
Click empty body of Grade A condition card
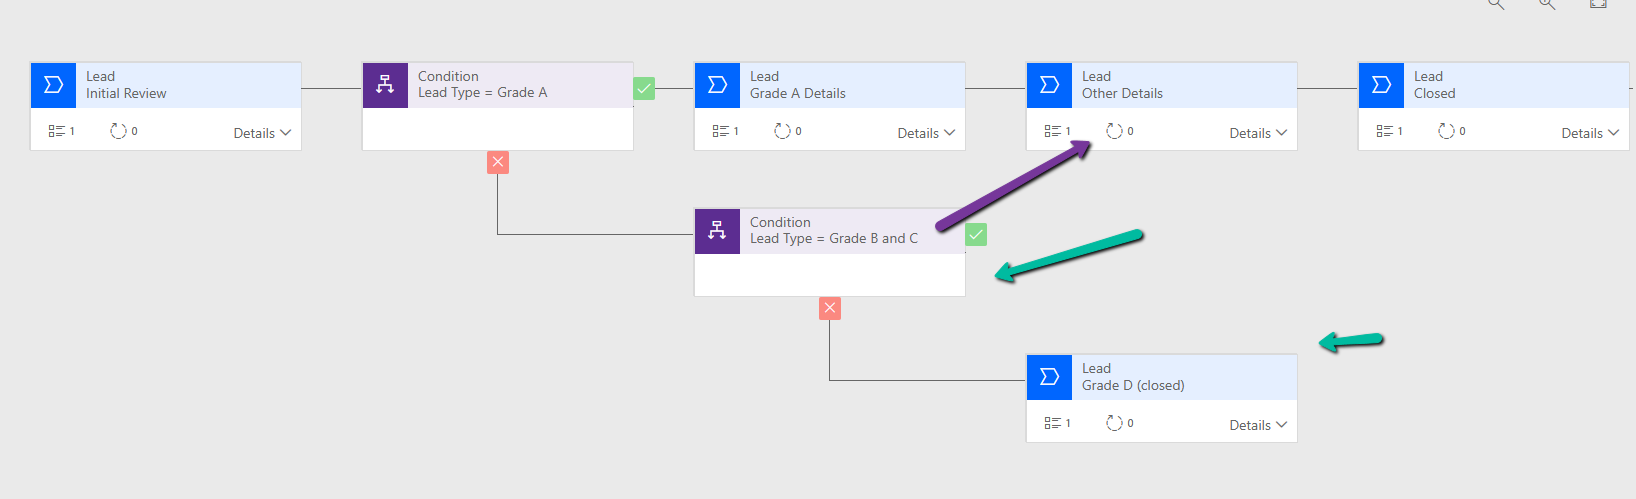click(x=498, y=129)
